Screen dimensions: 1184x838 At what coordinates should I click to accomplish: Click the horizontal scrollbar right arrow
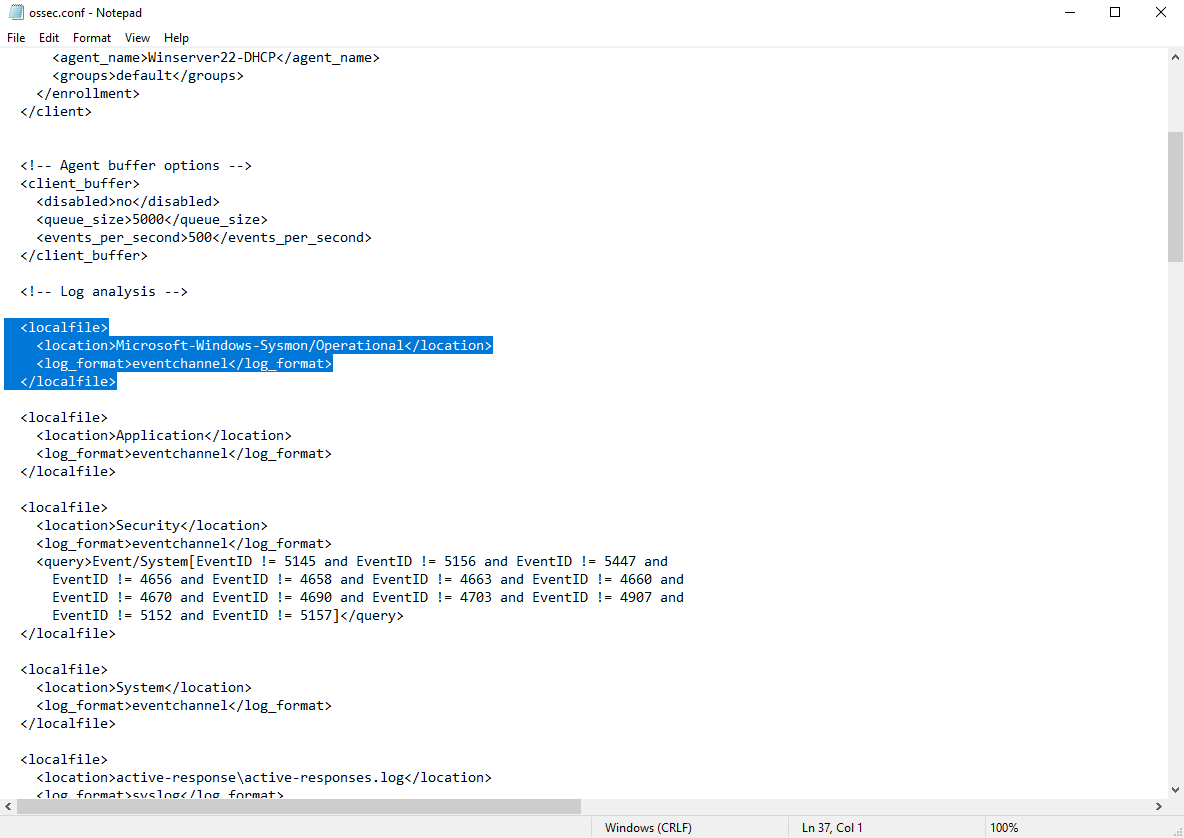(1158, 806)
